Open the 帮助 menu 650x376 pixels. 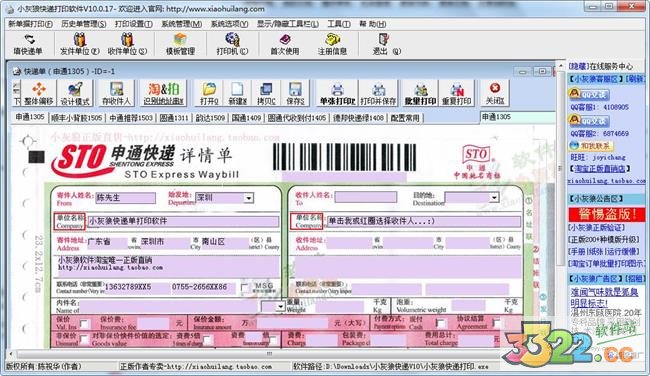coord(372,24)
